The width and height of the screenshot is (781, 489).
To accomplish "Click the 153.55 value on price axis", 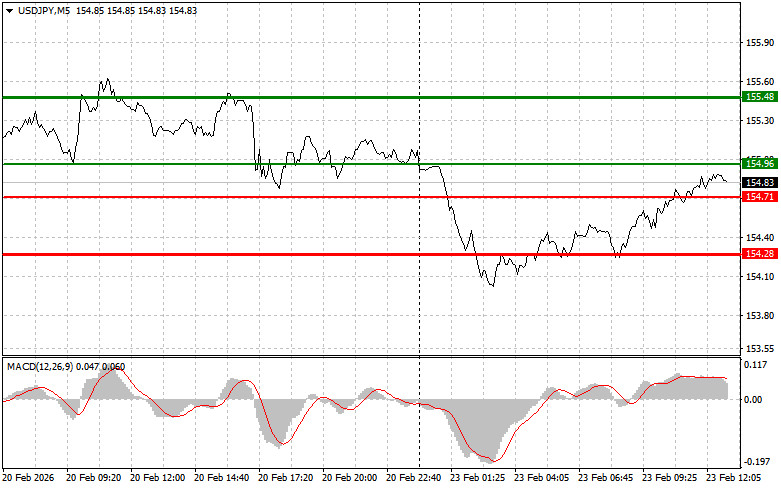I will [x=760, y=349].
